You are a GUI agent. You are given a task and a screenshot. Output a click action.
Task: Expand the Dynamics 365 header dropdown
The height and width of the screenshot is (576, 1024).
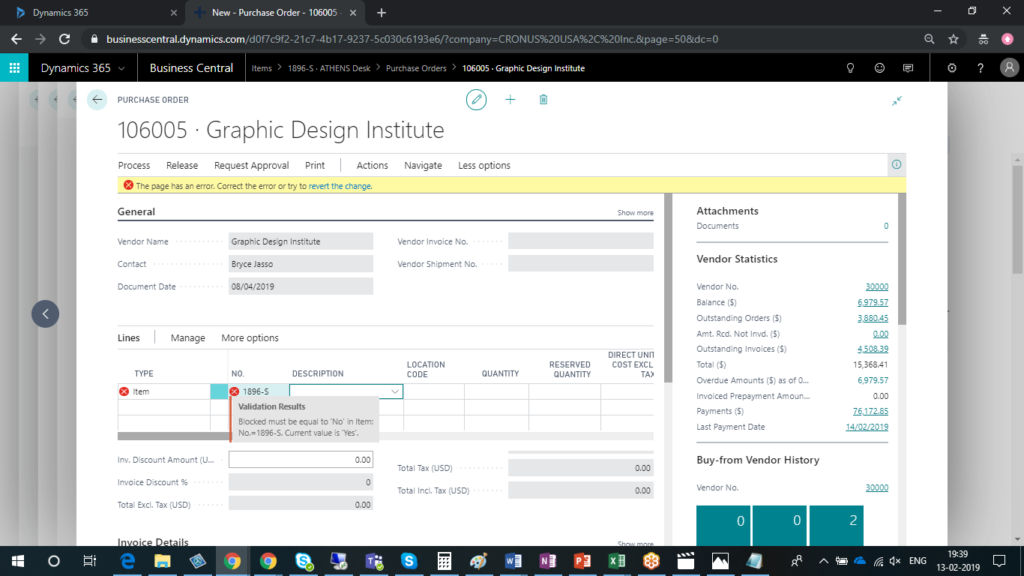122,68
